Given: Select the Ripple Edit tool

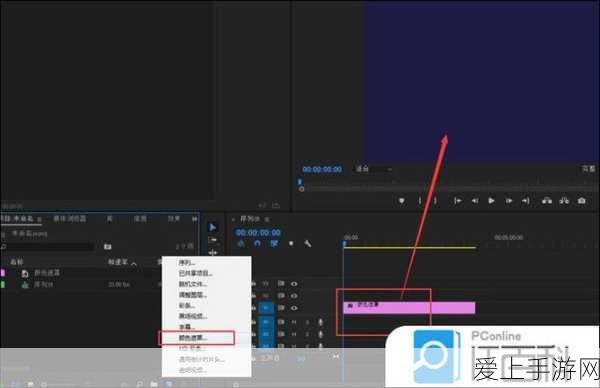Looking at the screenshot, I should (x=213, y=252).
